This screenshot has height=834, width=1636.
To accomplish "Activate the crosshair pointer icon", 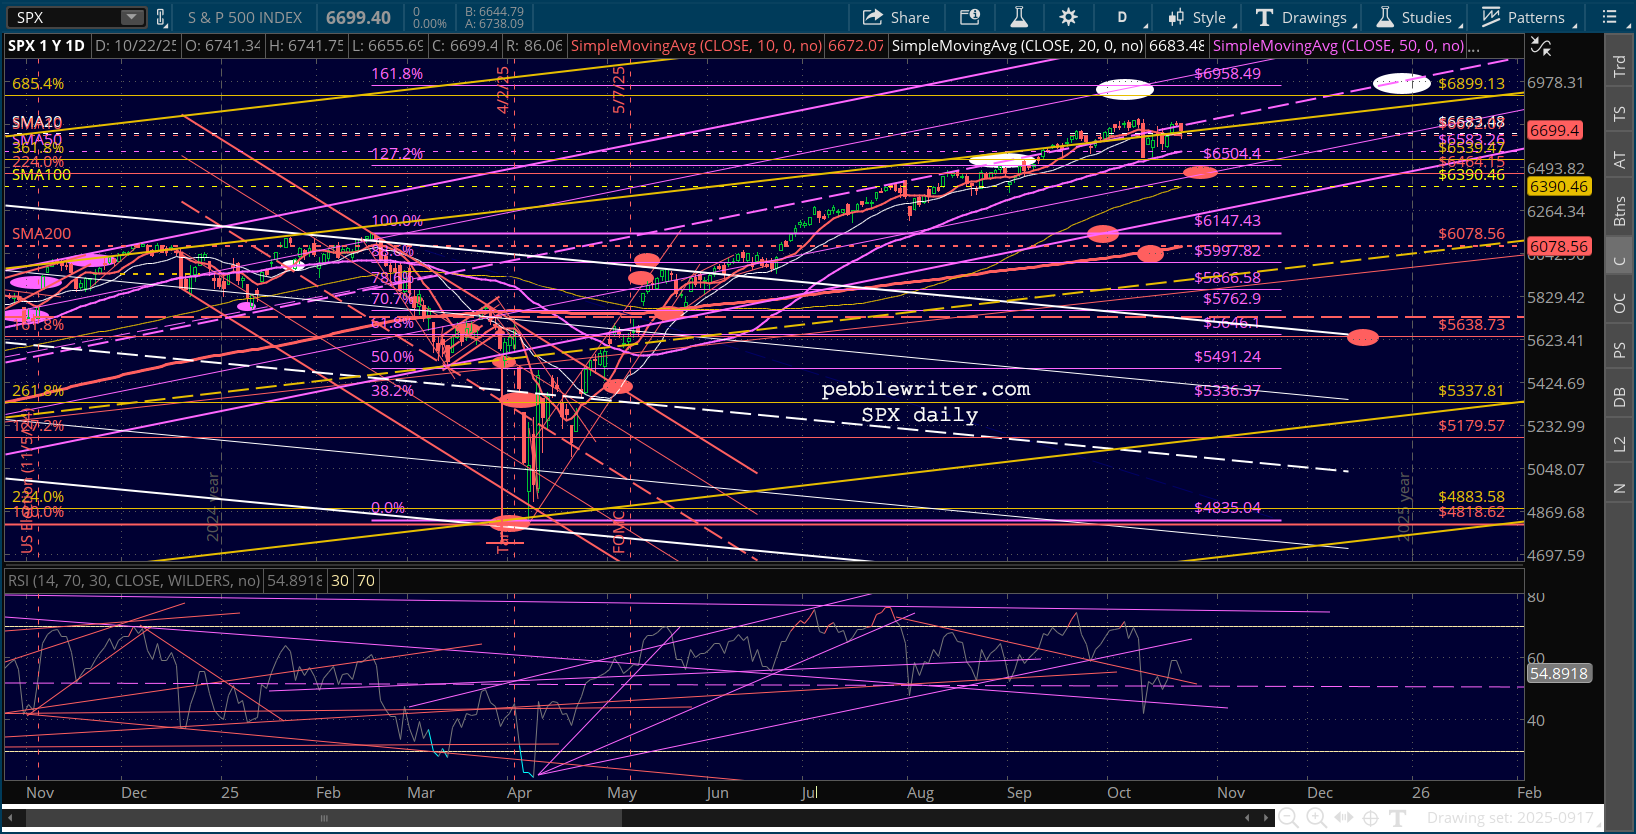I will [x=1370, y=818].
